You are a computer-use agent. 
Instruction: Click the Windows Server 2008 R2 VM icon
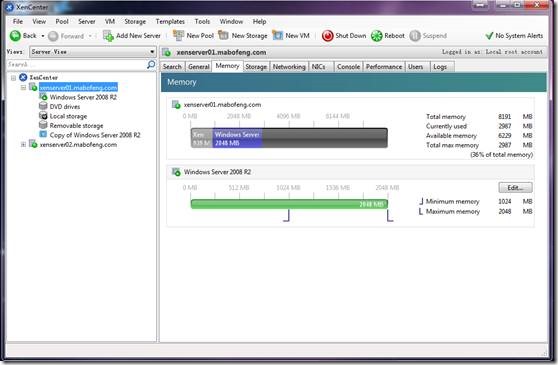pos(43,97)
